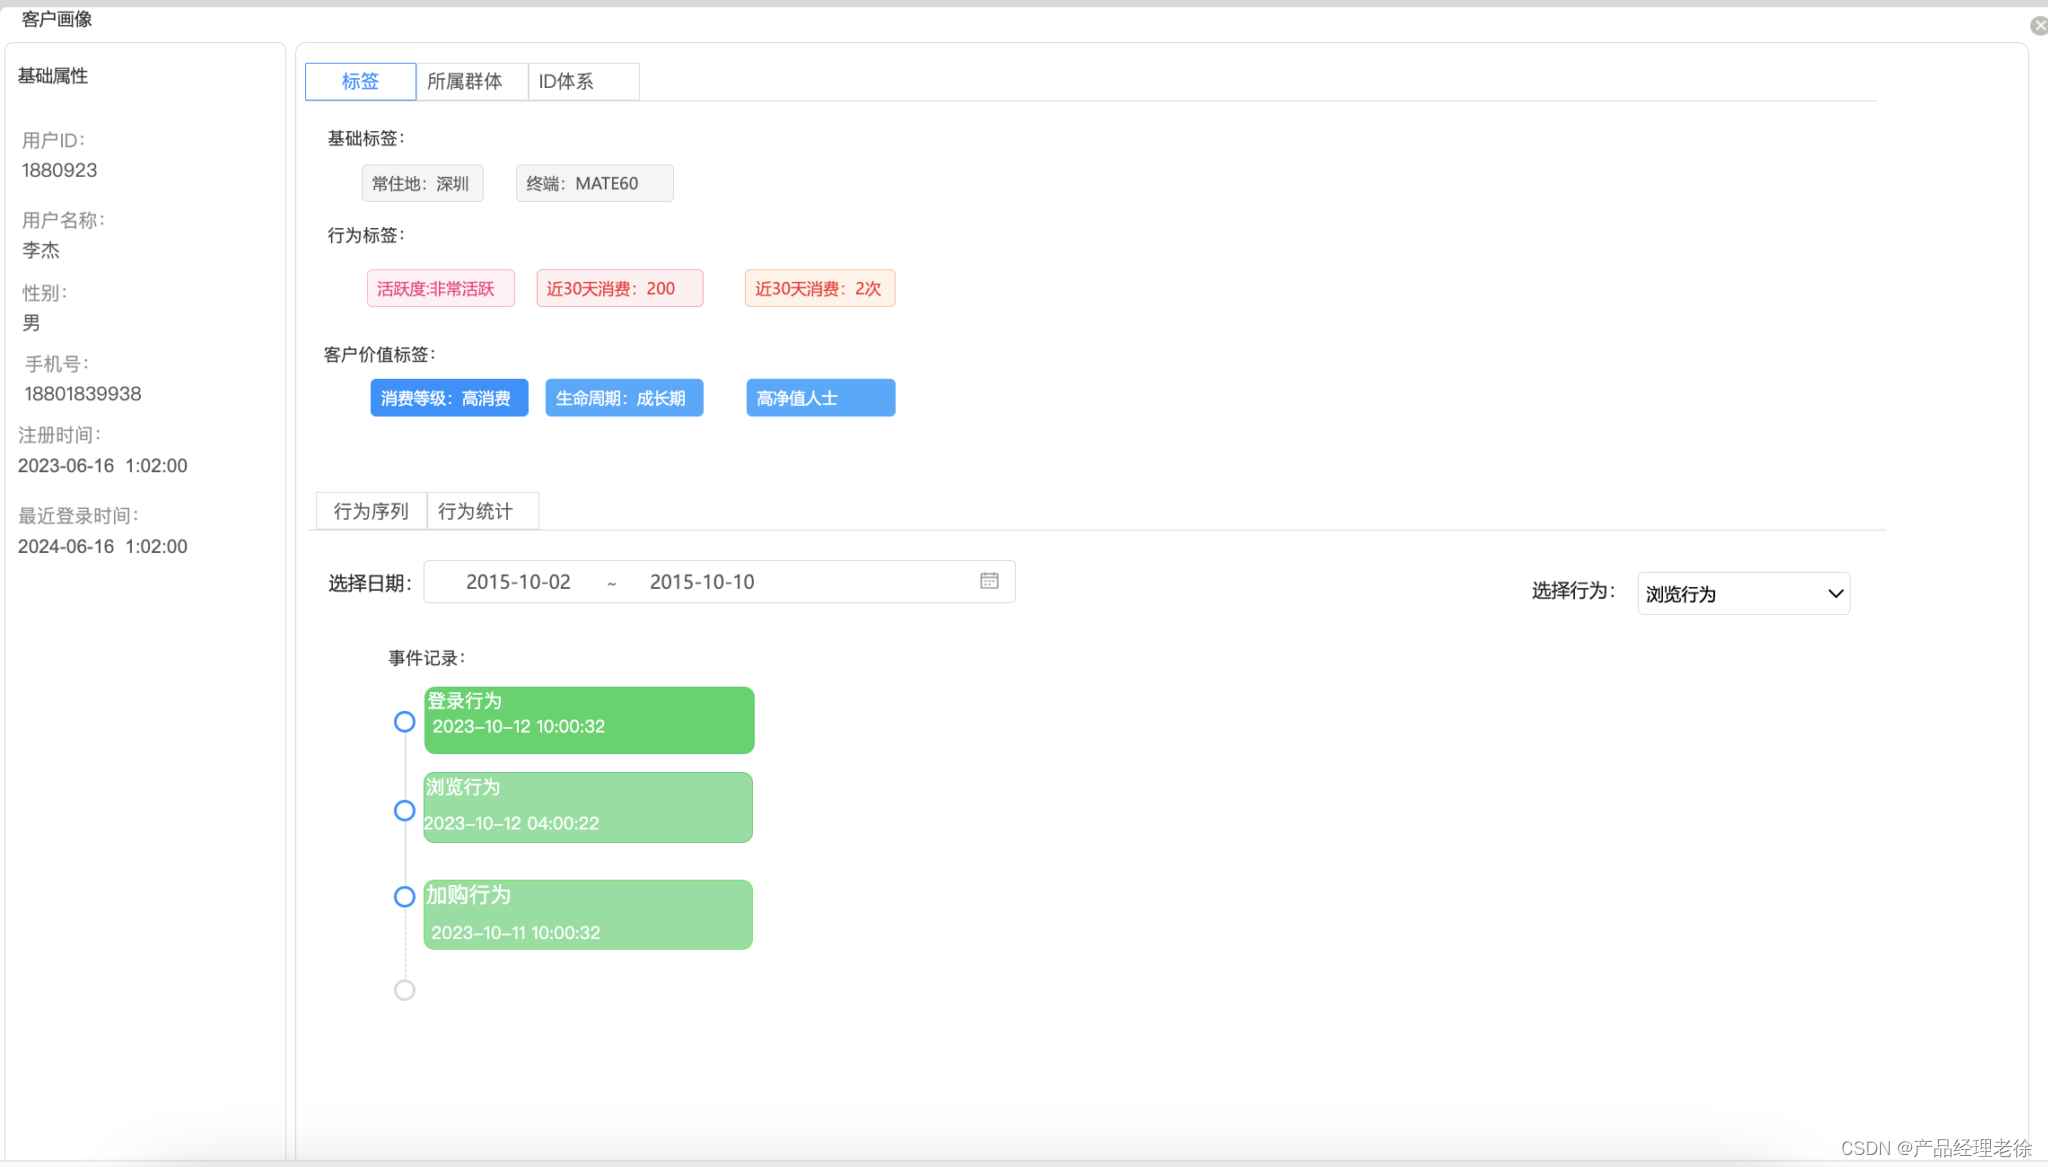Select the 标签 tab
The width and height of the screenshot is (2048, 1167).
click(360, 82)
